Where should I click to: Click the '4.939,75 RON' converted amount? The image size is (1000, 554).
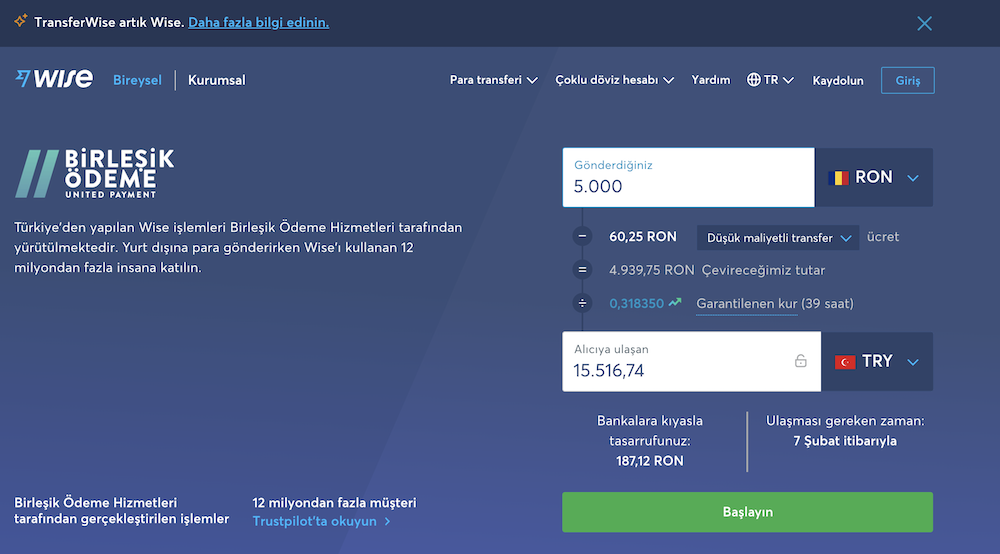pyautogui.click(x=651, y=270)
